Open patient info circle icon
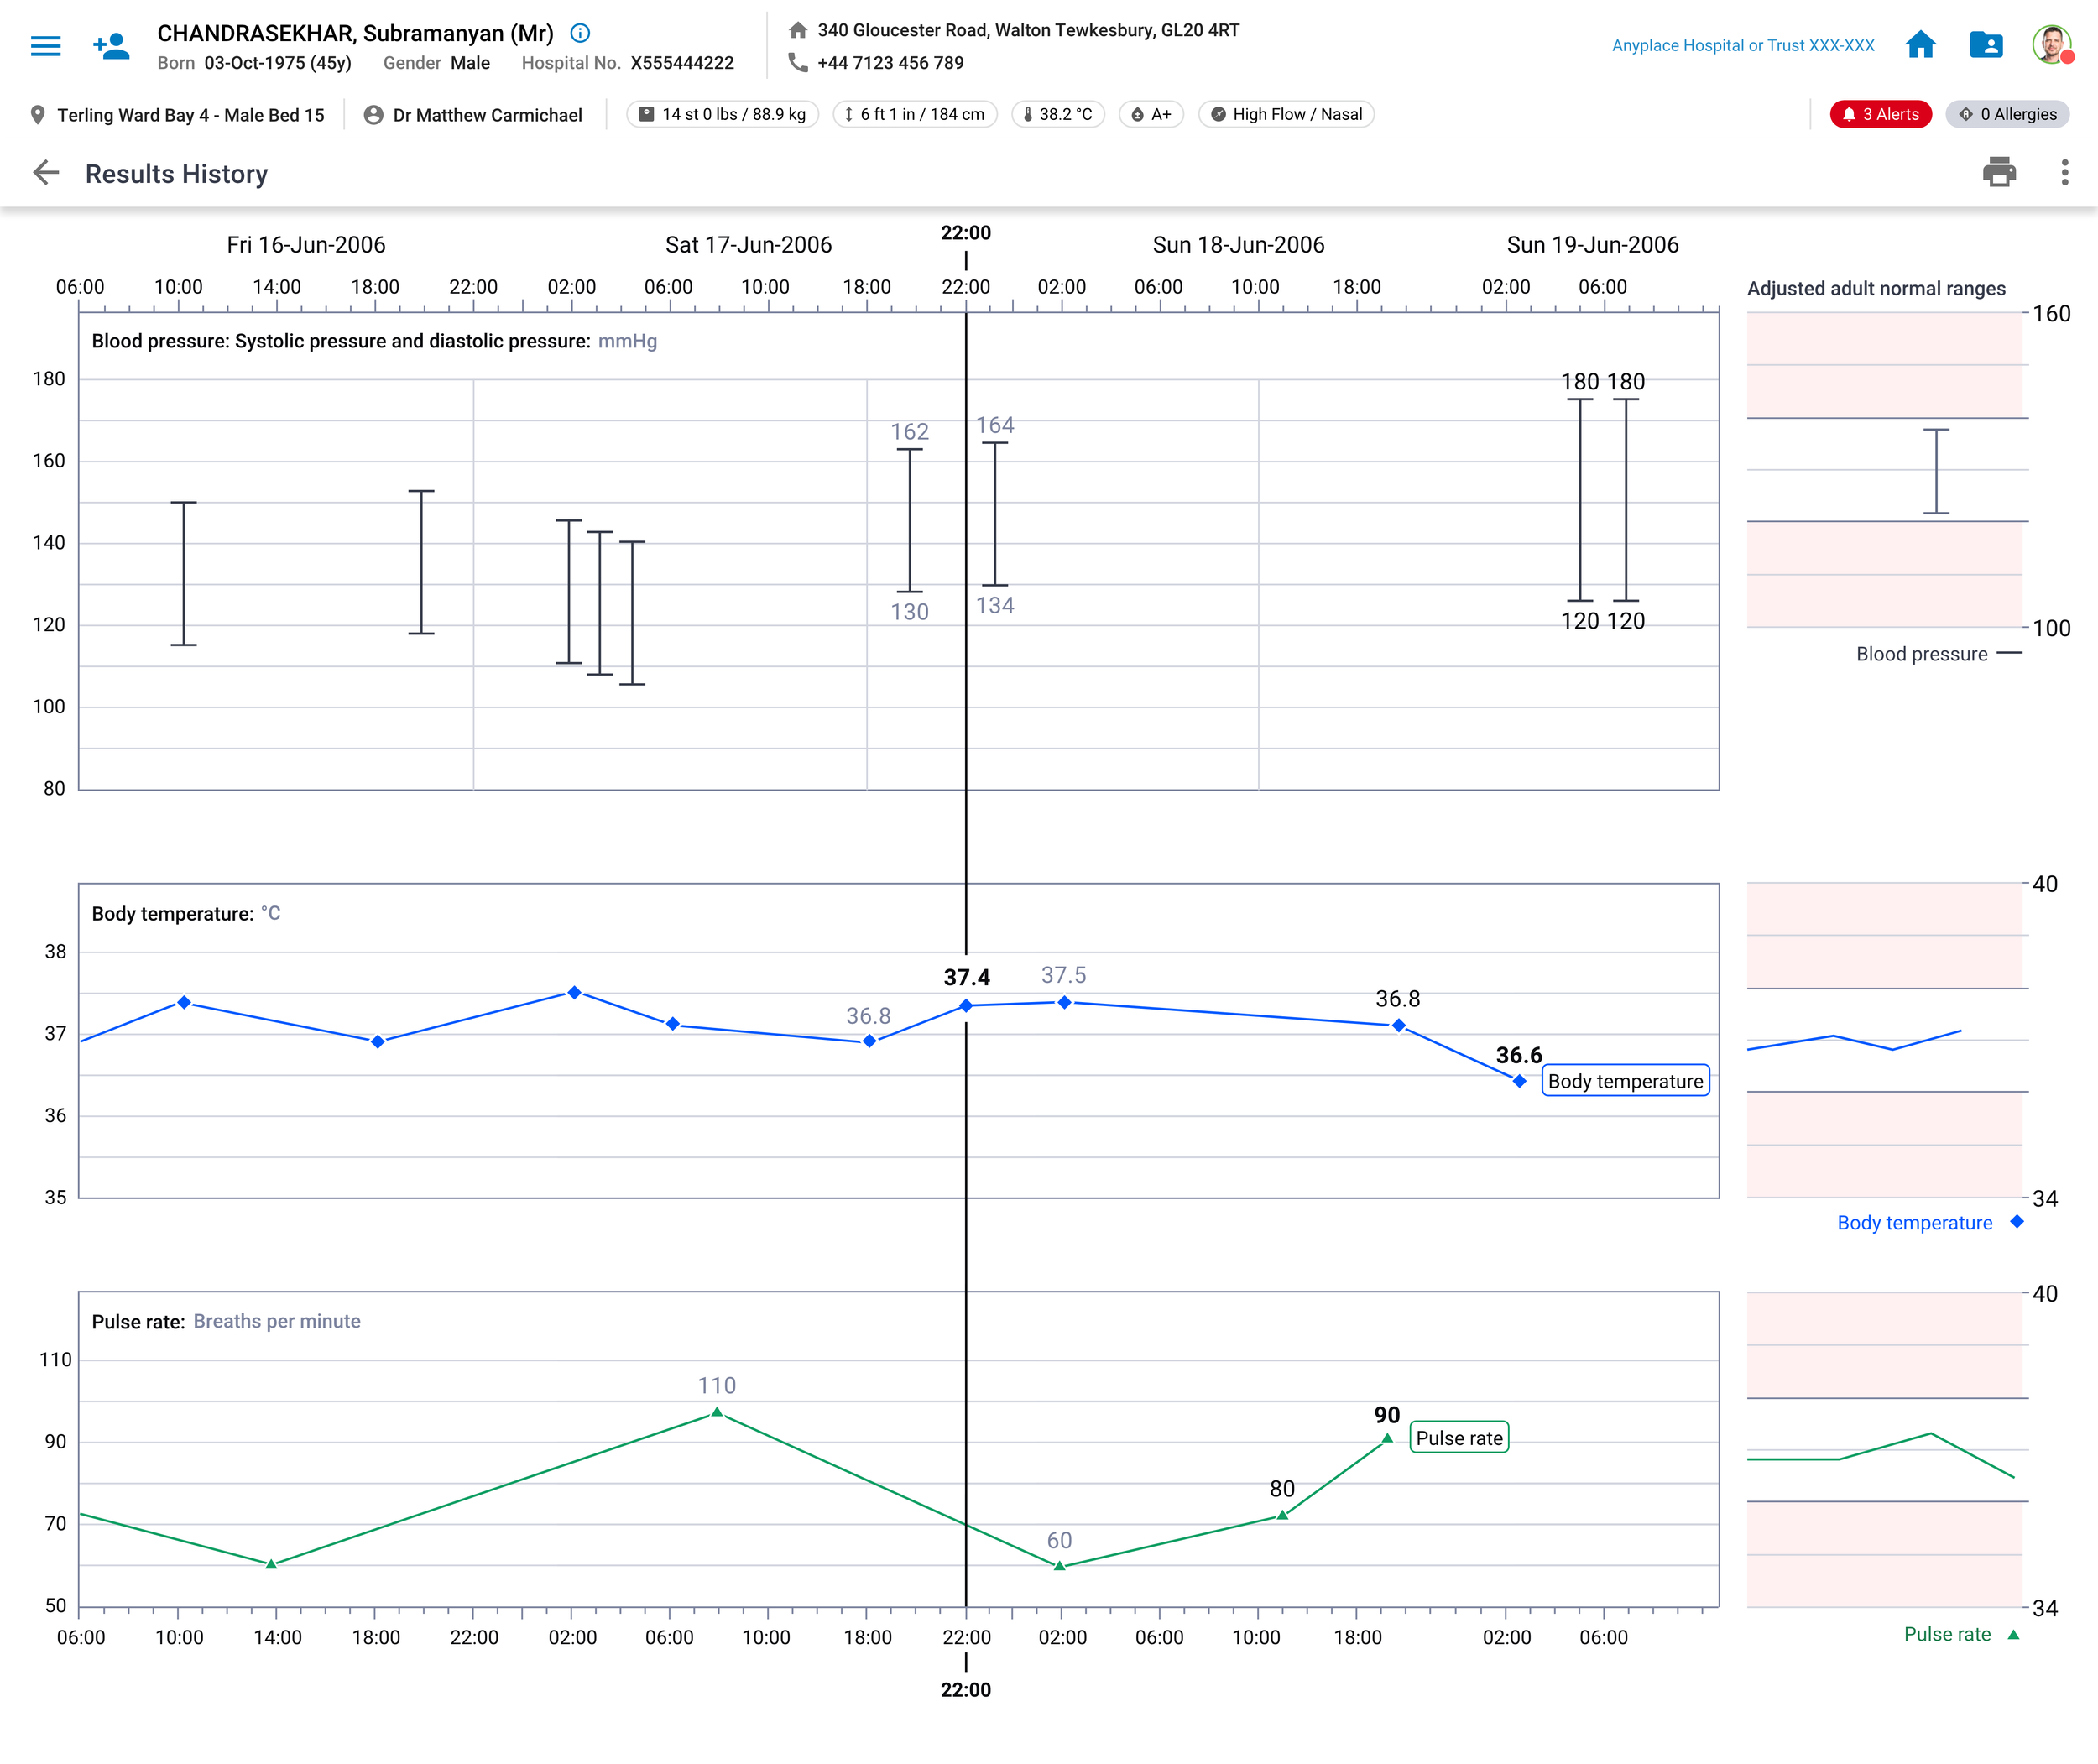This screenshot has height=1764, width=2098. tap(580, 33)
